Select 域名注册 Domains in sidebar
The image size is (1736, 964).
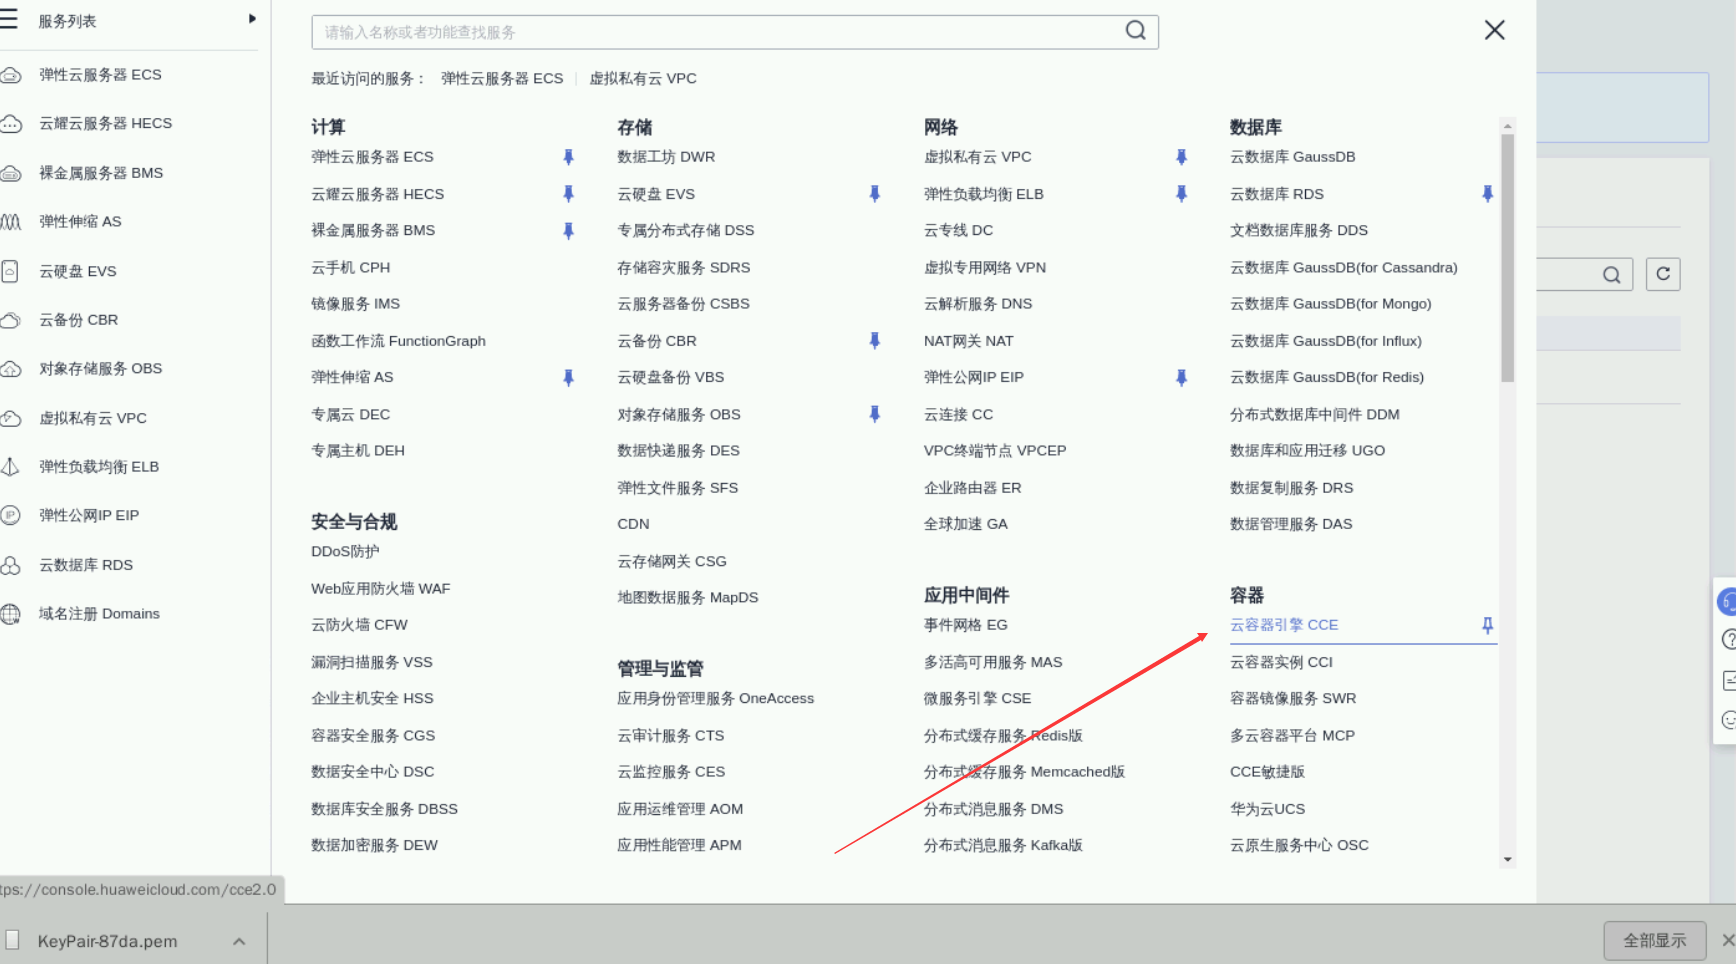coord(99,613)
